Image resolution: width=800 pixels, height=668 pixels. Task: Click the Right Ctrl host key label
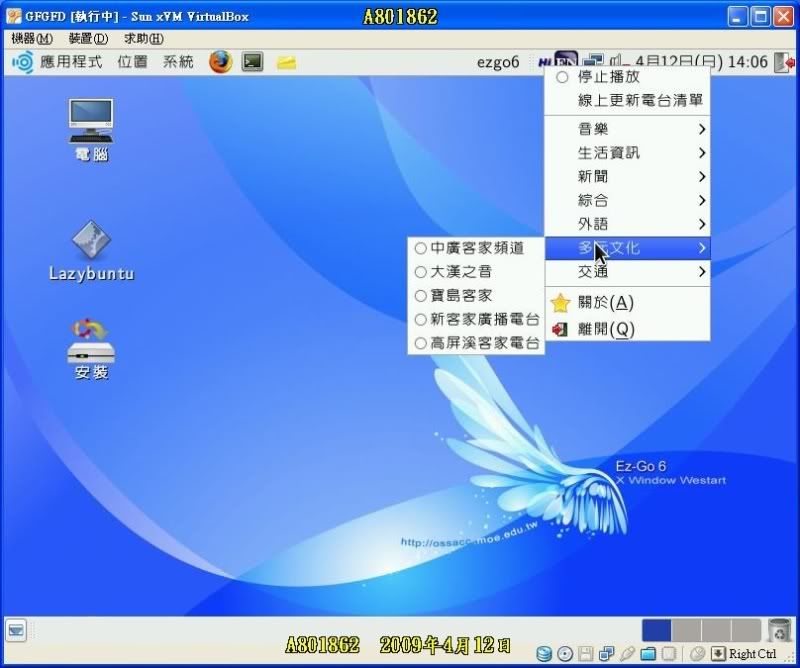pos(753,654)
